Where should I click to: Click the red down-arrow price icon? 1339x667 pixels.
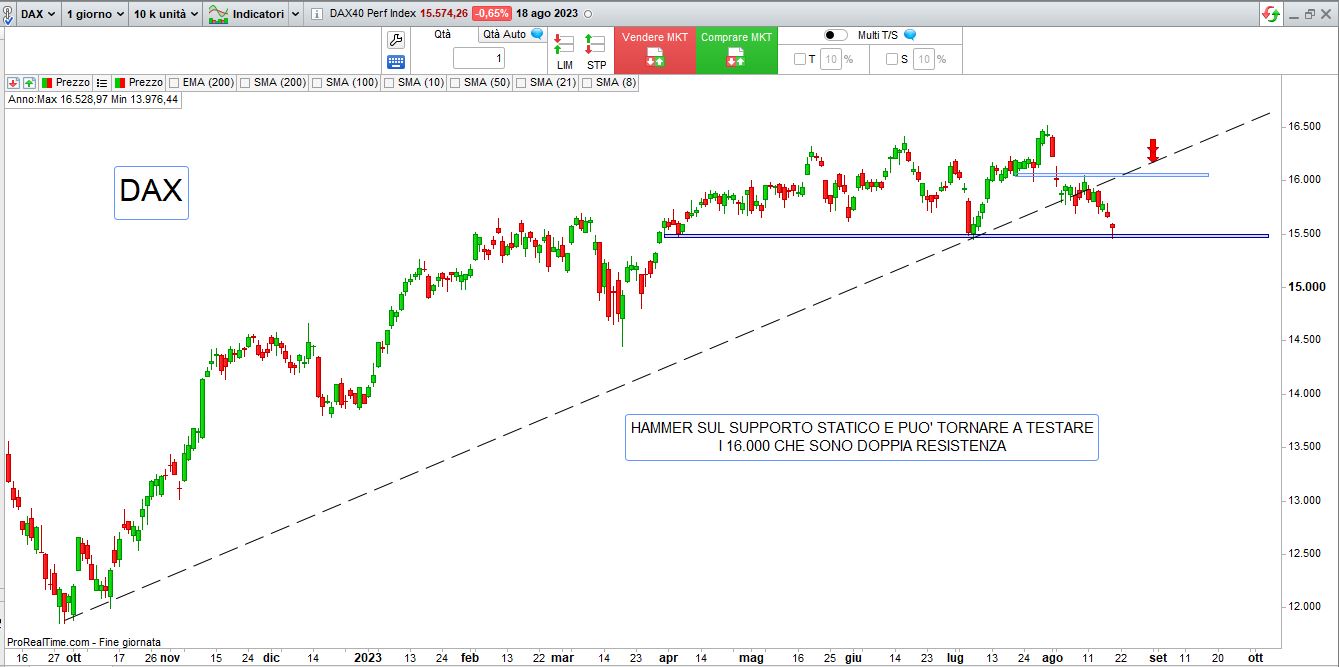(13, 82)
